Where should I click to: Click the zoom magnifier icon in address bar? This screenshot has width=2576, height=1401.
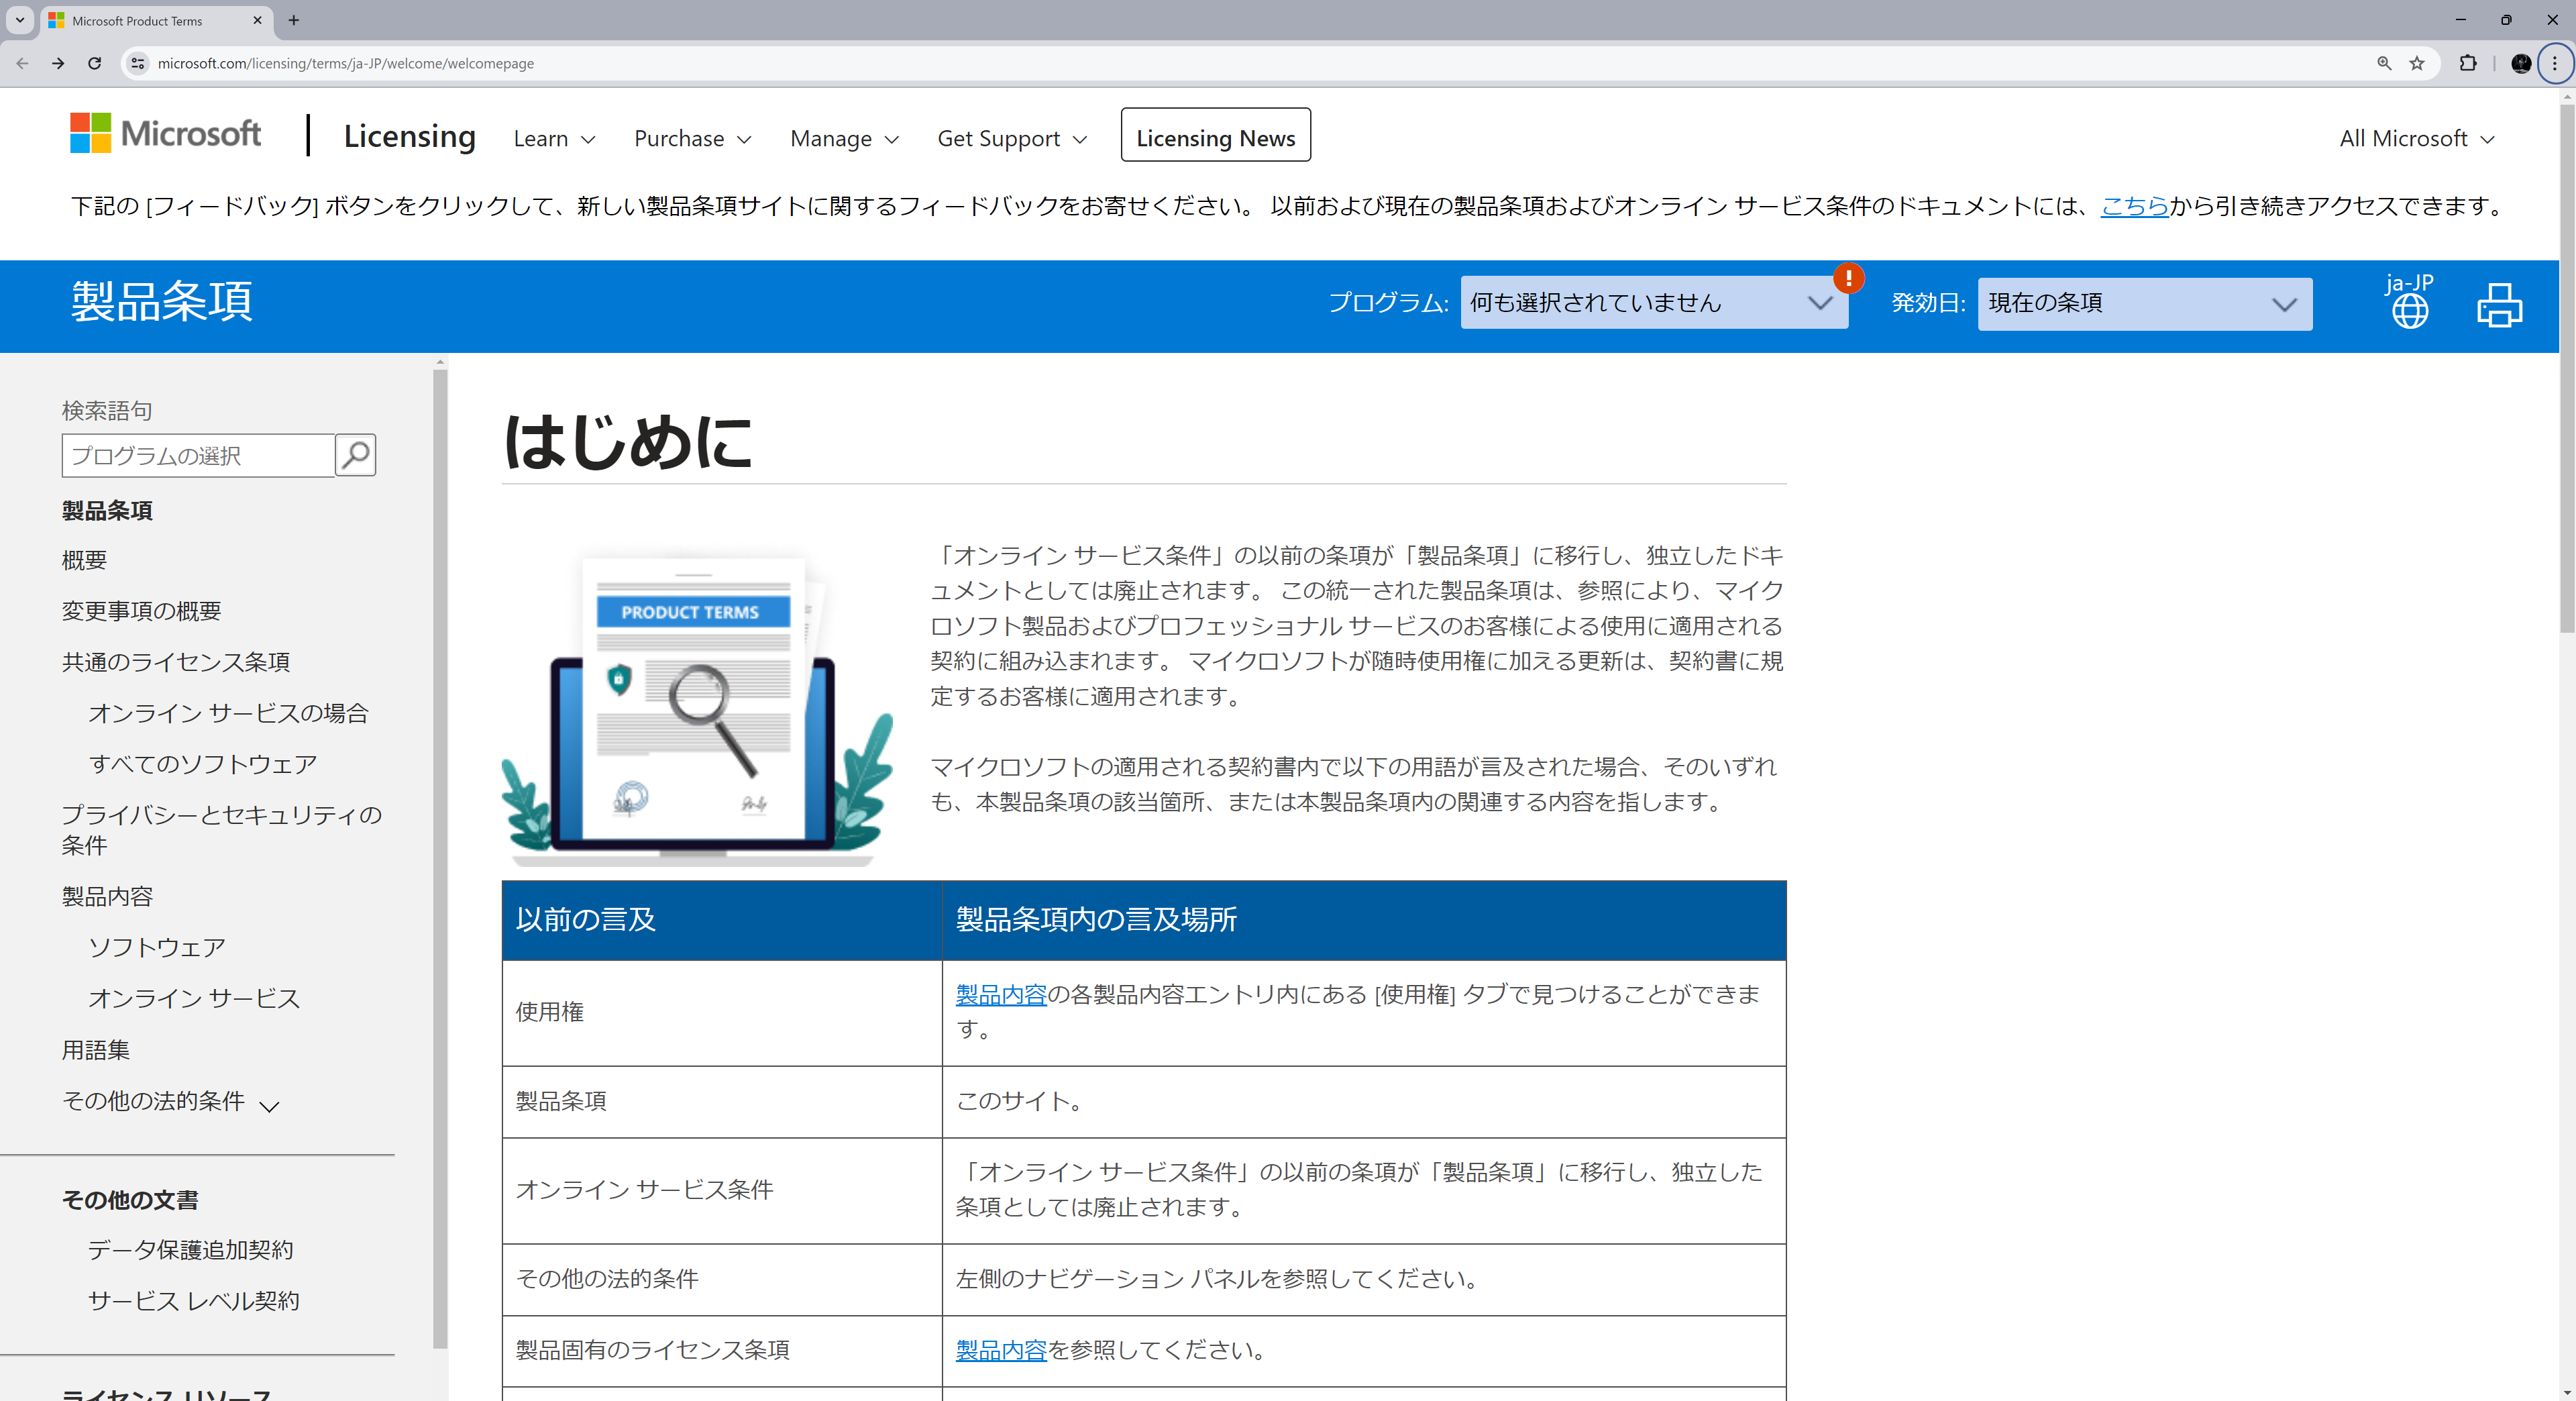coord(2384,63)
